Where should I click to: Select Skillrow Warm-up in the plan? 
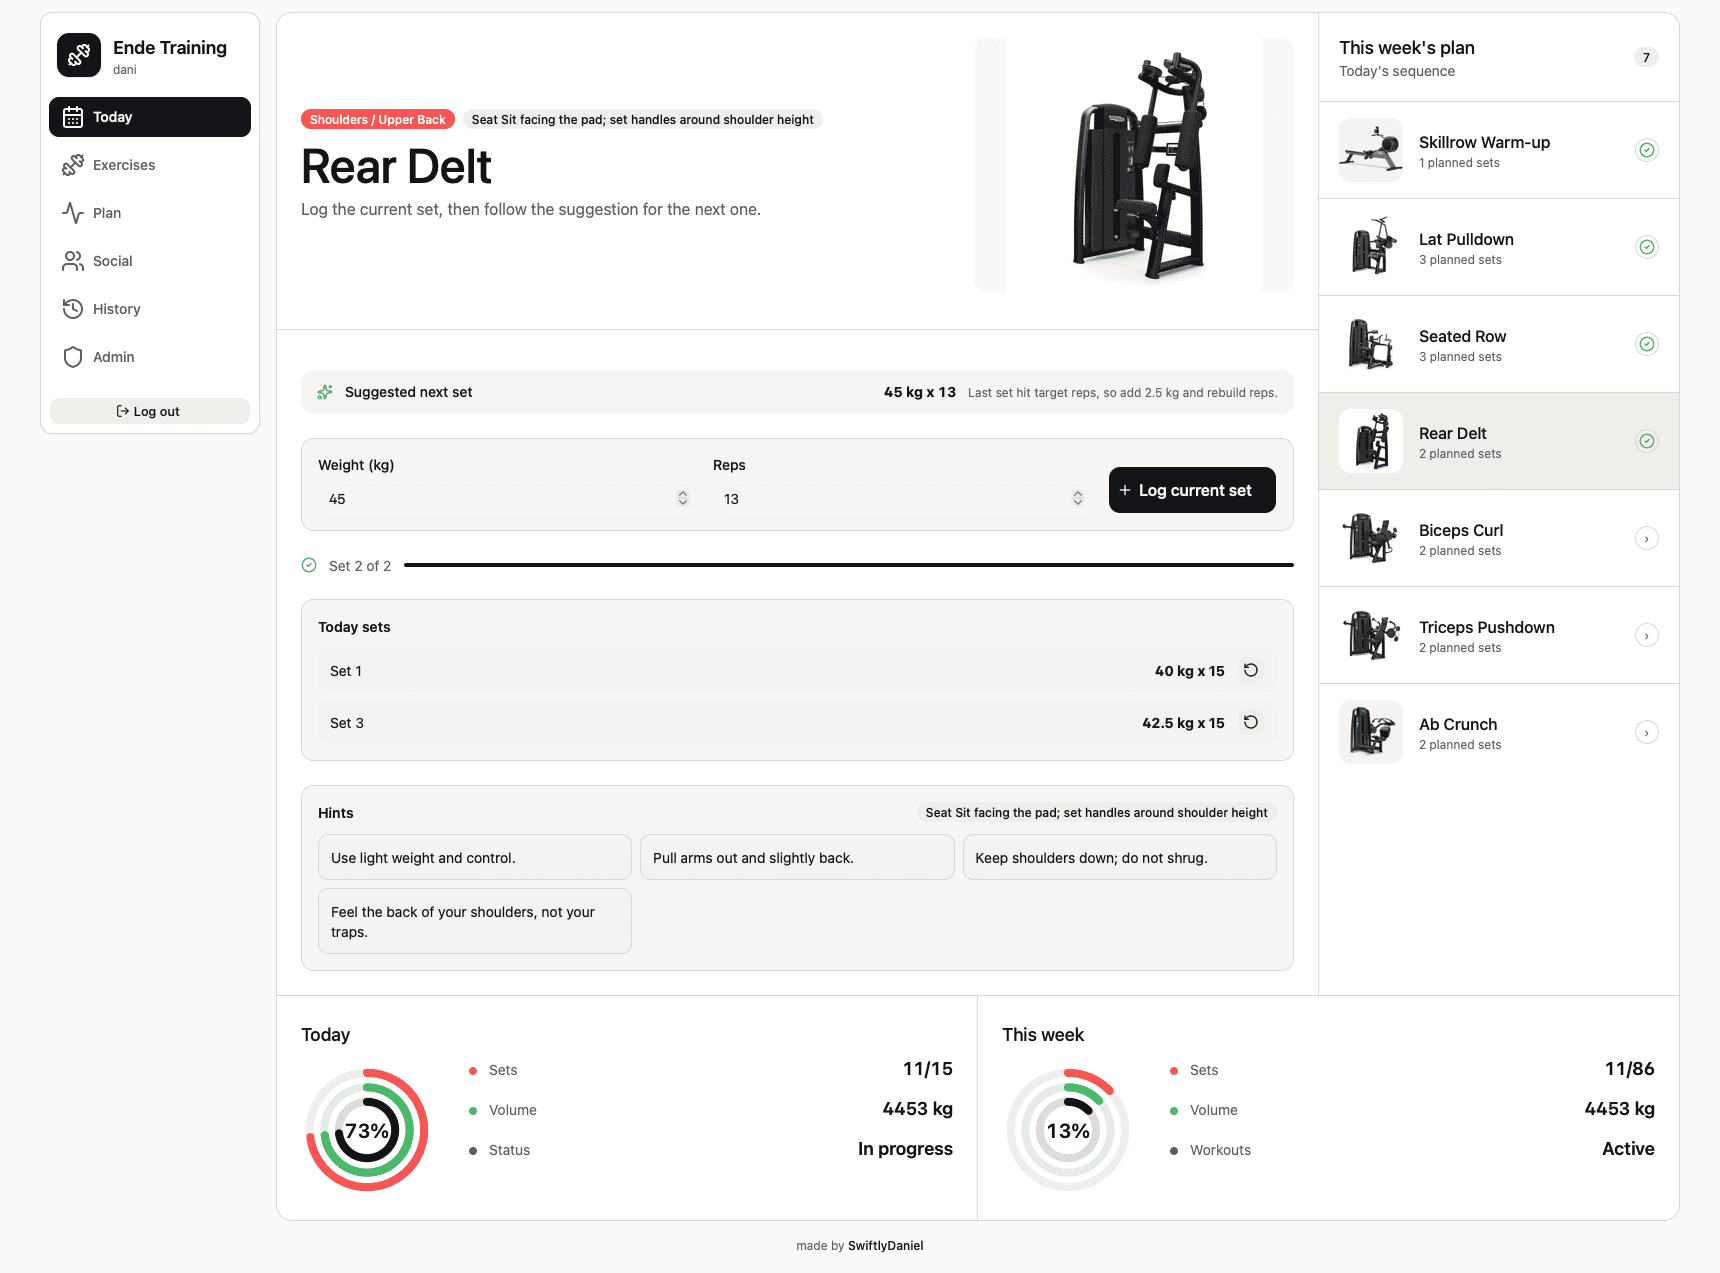(1499, 150)
